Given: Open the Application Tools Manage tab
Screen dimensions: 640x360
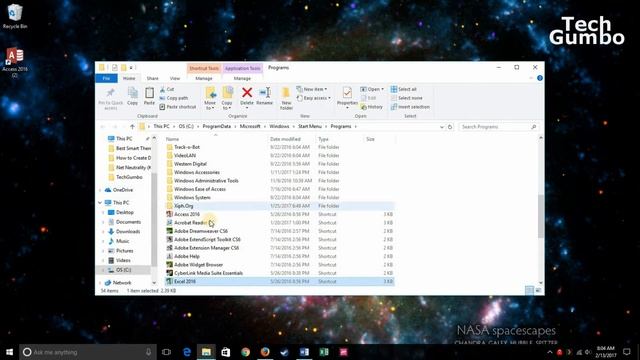Looking at the screenshot, I should pyautogui.click(x=242, y=78).
